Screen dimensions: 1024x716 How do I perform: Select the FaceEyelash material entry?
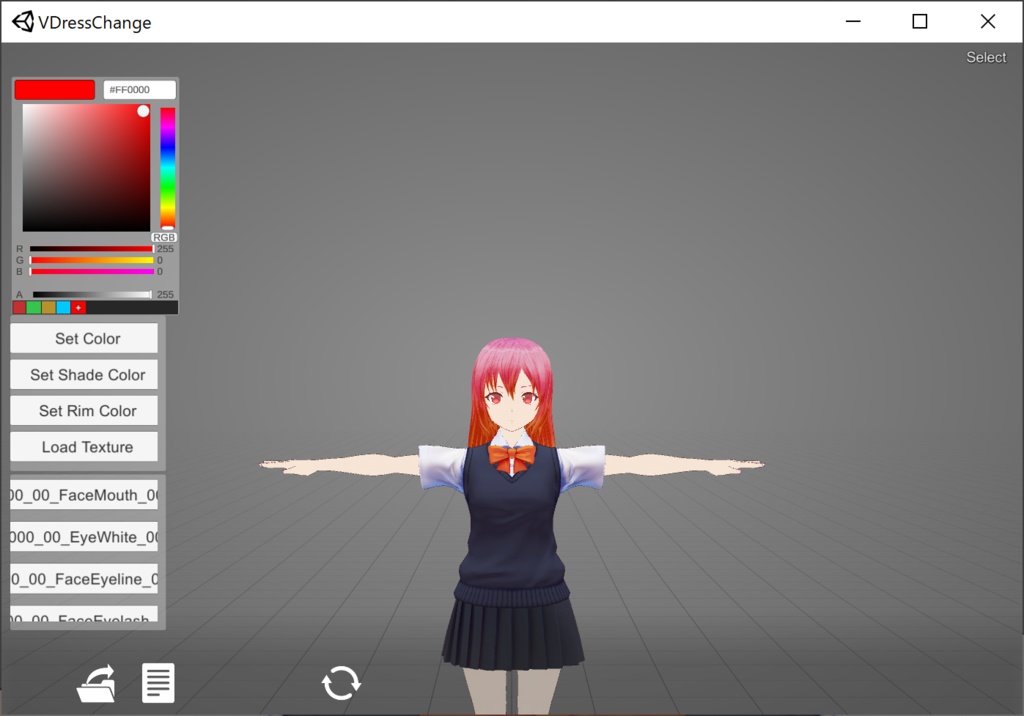(x=83, y=618)
